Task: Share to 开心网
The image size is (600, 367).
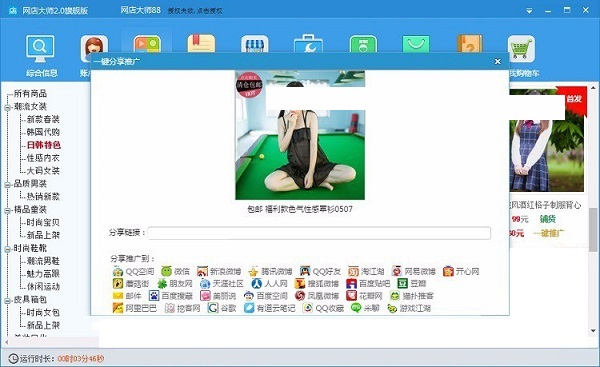Action: (461, 271)
